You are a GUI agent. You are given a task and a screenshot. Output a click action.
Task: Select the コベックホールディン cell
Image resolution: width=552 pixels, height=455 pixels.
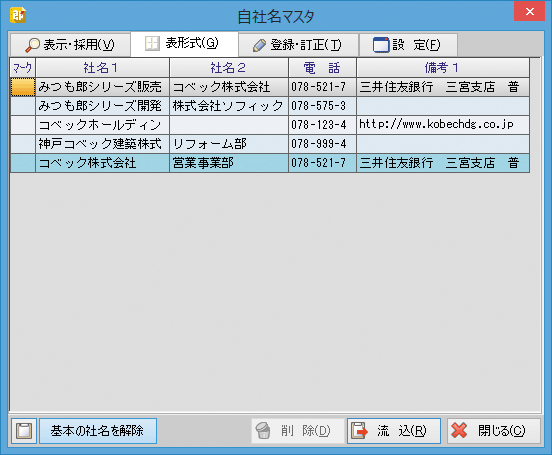click(x=102, y=125)
